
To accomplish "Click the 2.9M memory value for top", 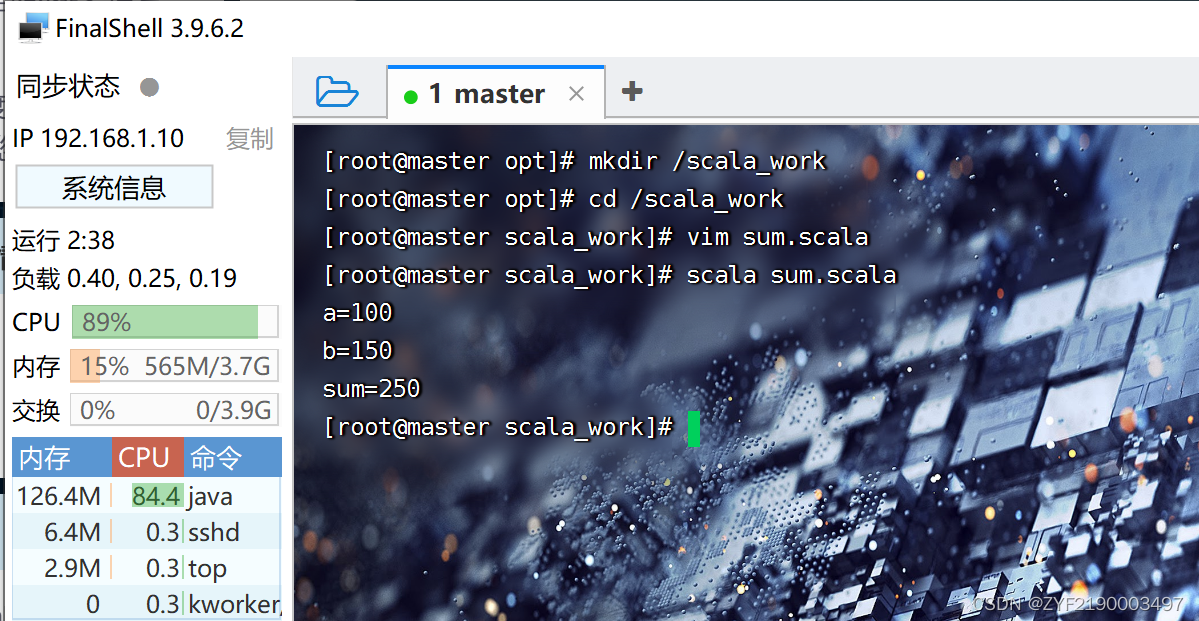I will pos(73,568).
